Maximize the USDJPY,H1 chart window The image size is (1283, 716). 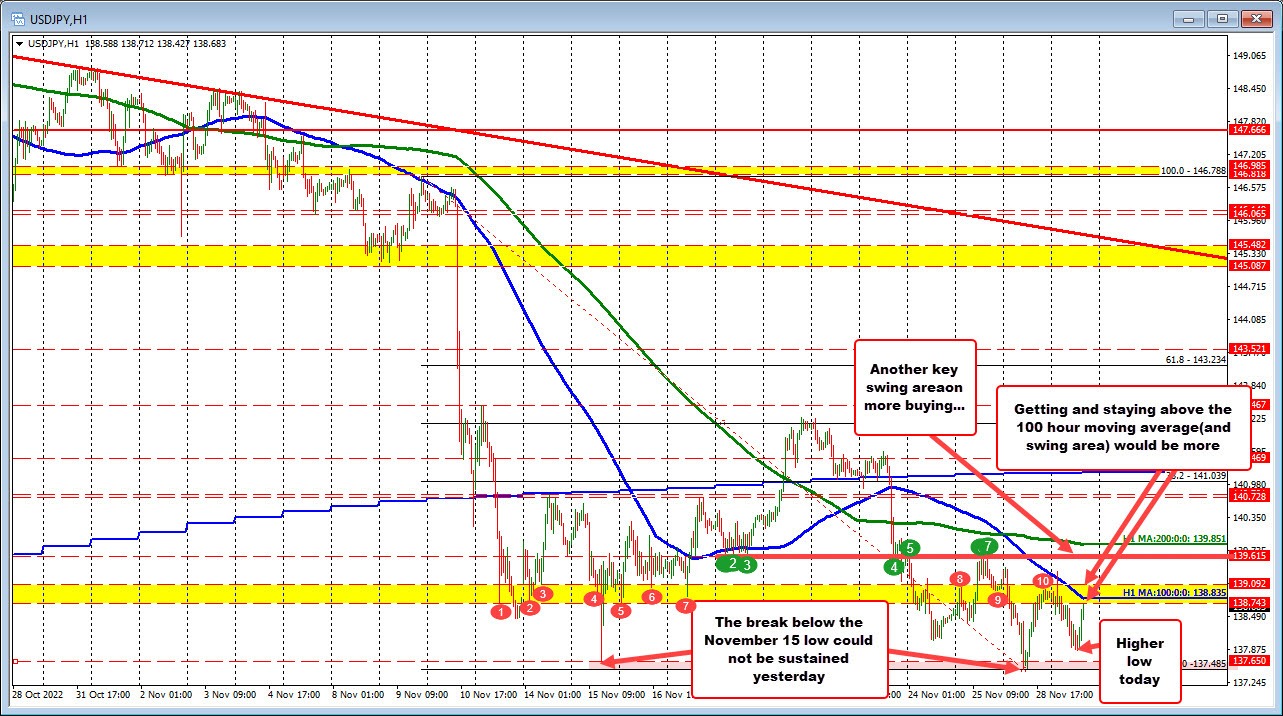(1220, 18)
